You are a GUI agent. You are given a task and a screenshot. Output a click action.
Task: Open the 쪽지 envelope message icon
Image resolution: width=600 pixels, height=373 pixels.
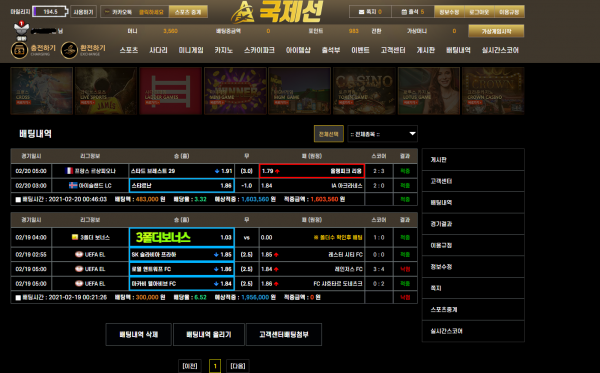[361, 12]
